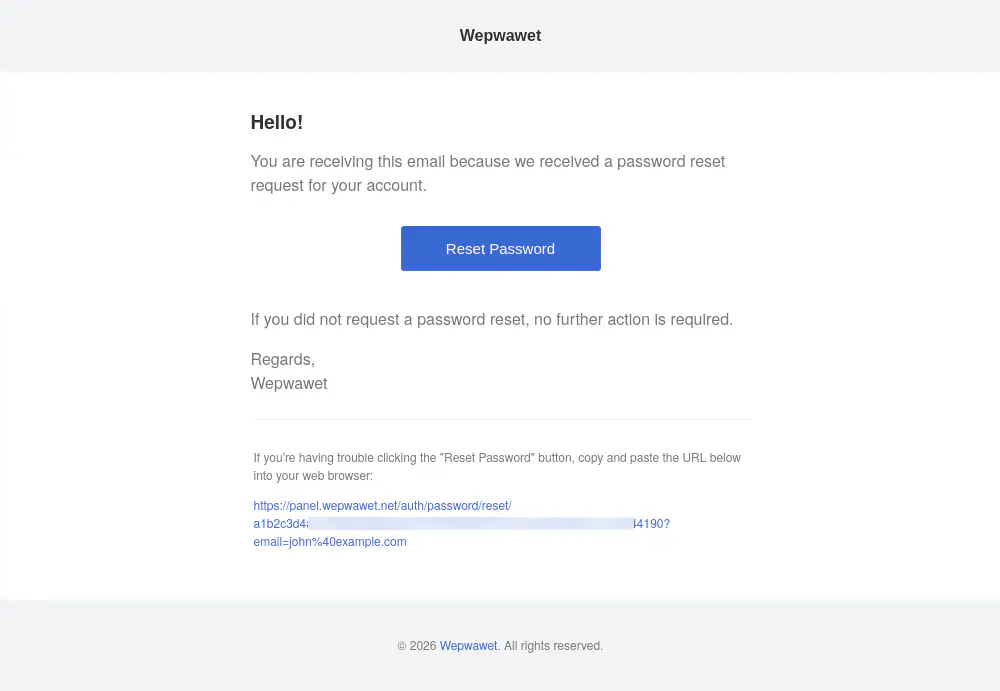Click the "into your web browser:" line
The width and height of the screenshot is (1000, 691).
(x=312, y=476)
